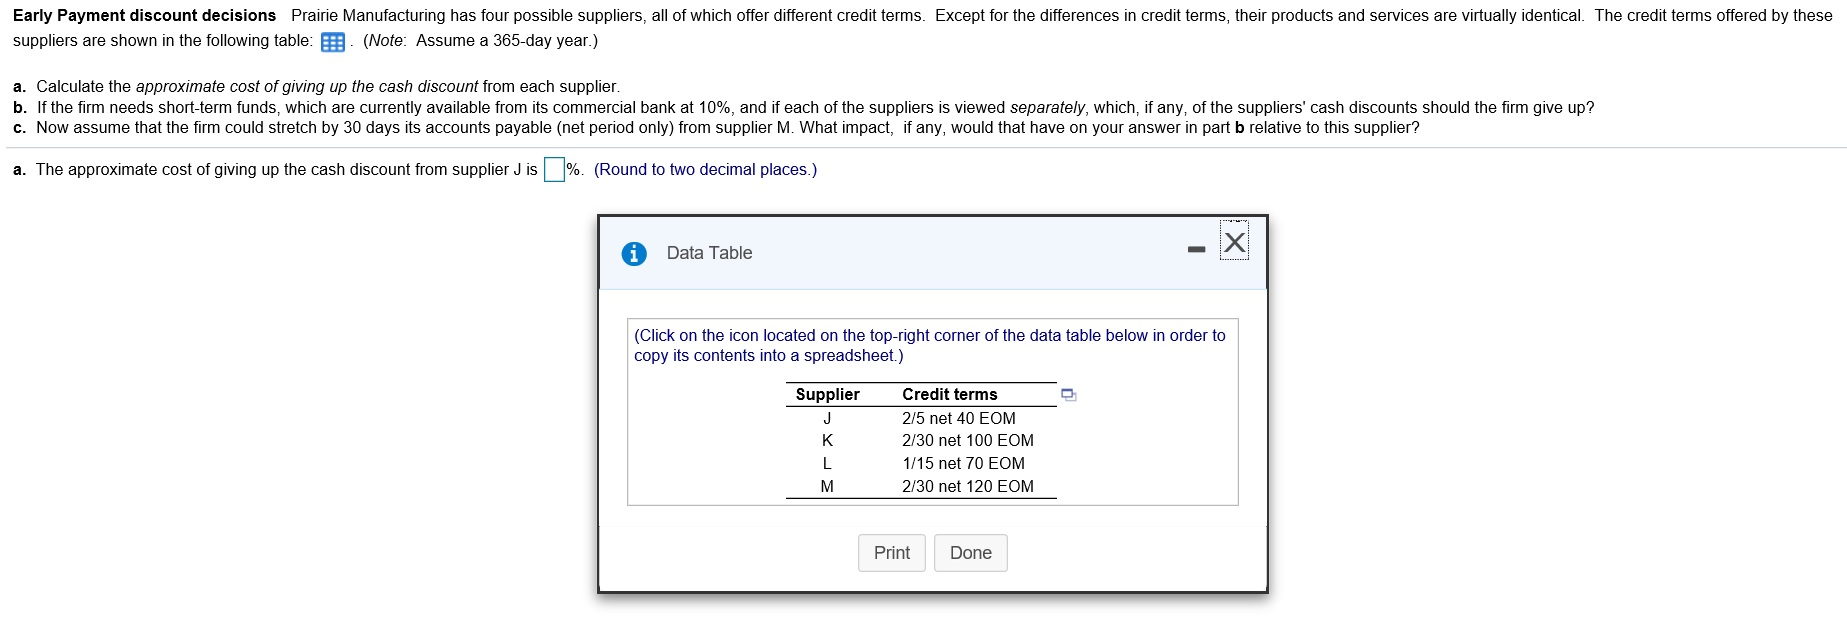Click the cell '2/30 net 120 EOM'
Image resolution: width=1847 pixels, height=625 pixels.
pyautogui.click(x=968, y=486)
